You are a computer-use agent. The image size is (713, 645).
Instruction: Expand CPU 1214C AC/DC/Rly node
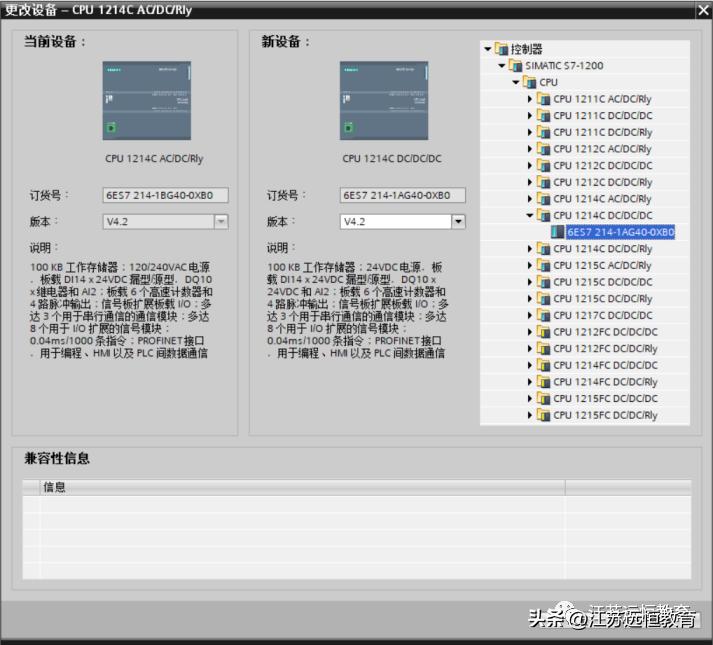(x=530, y=199)
